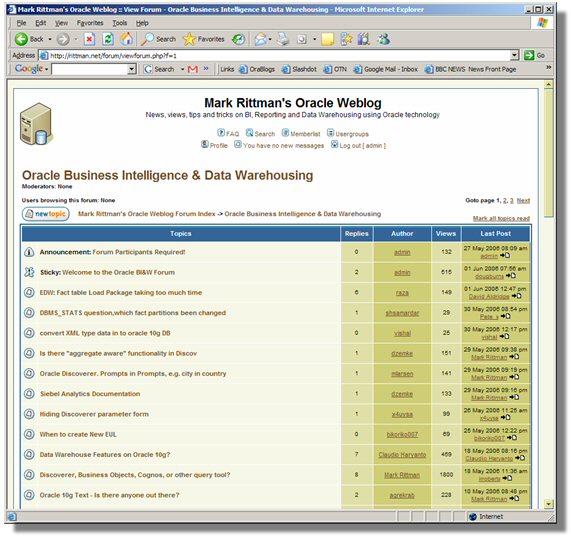Open the Search toolbar button
Viewport: 571px width, 537px height.
(158, 39)
